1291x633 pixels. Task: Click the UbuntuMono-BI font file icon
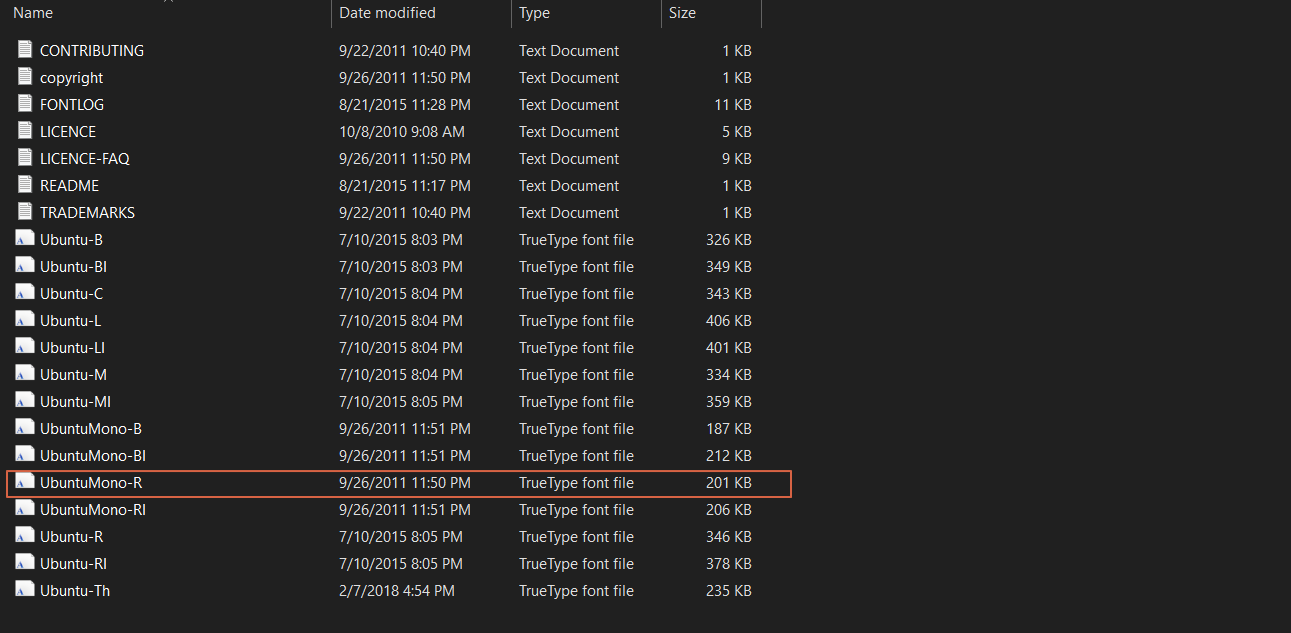point(25,454)
